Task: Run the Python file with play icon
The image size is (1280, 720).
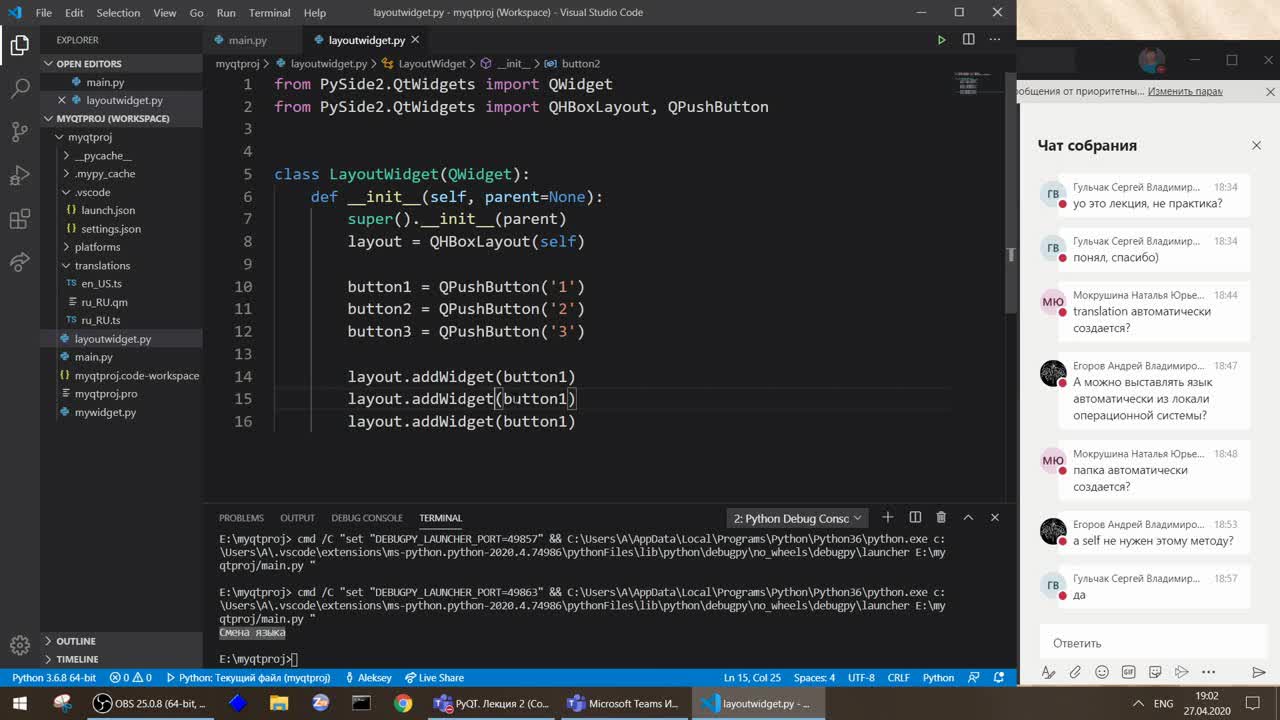Action: tap(941, 40)
